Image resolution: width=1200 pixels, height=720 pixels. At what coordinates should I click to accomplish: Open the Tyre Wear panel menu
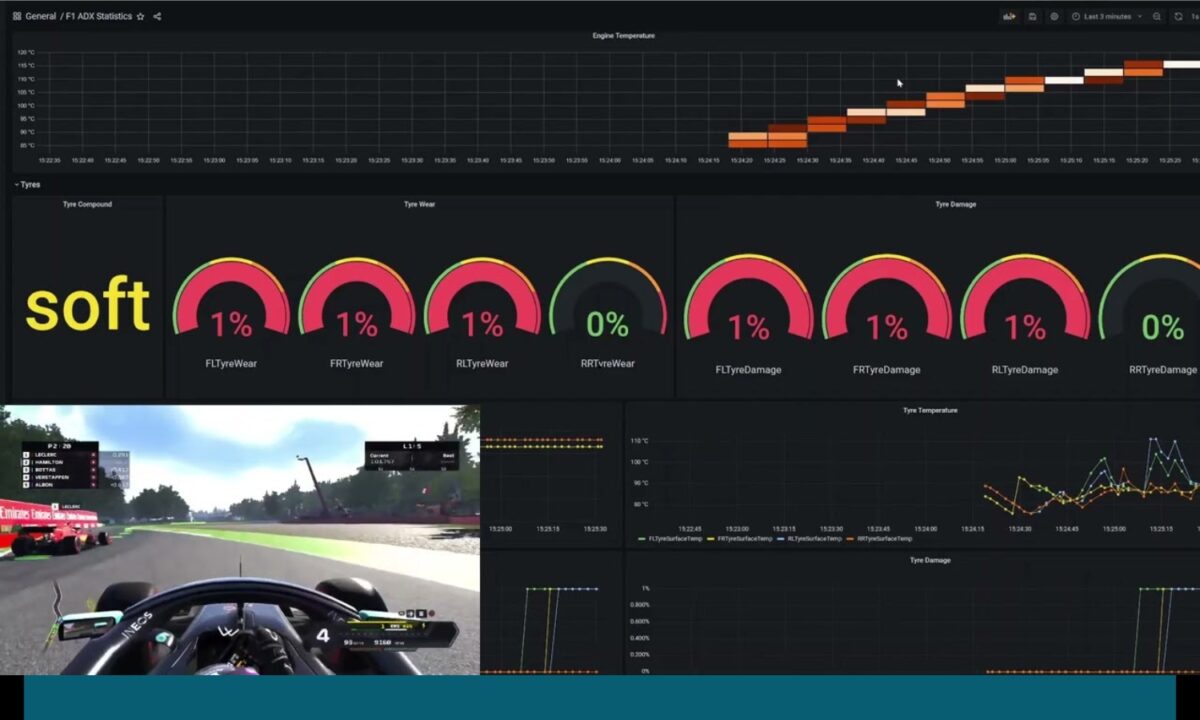[x=421, y=204]
